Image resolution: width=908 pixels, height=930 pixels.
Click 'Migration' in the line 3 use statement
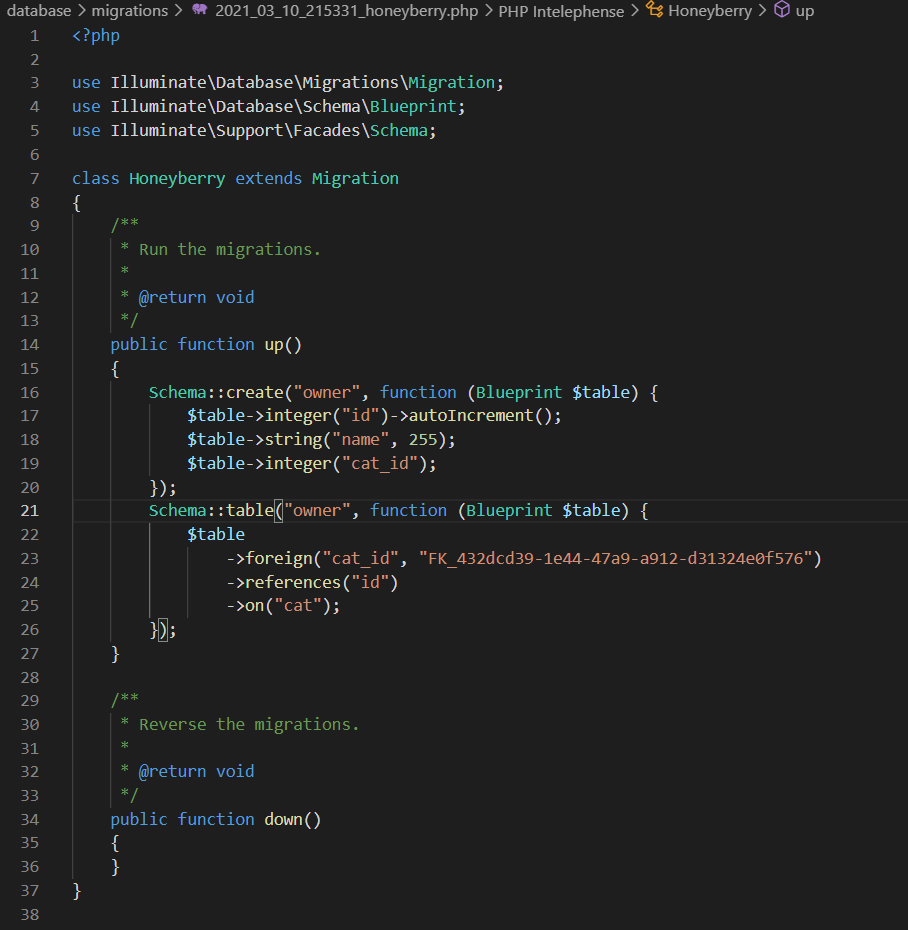point(451,82)
